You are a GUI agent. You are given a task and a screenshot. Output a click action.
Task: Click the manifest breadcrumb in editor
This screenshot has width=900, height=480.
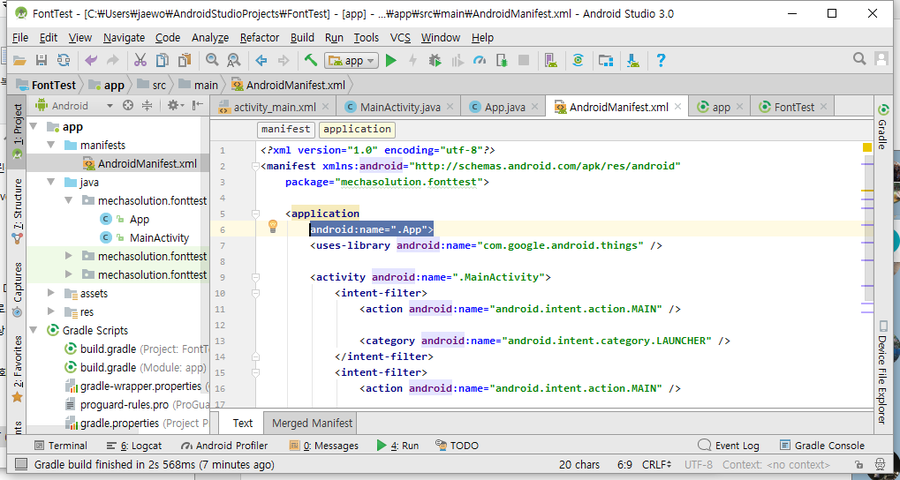286,129
